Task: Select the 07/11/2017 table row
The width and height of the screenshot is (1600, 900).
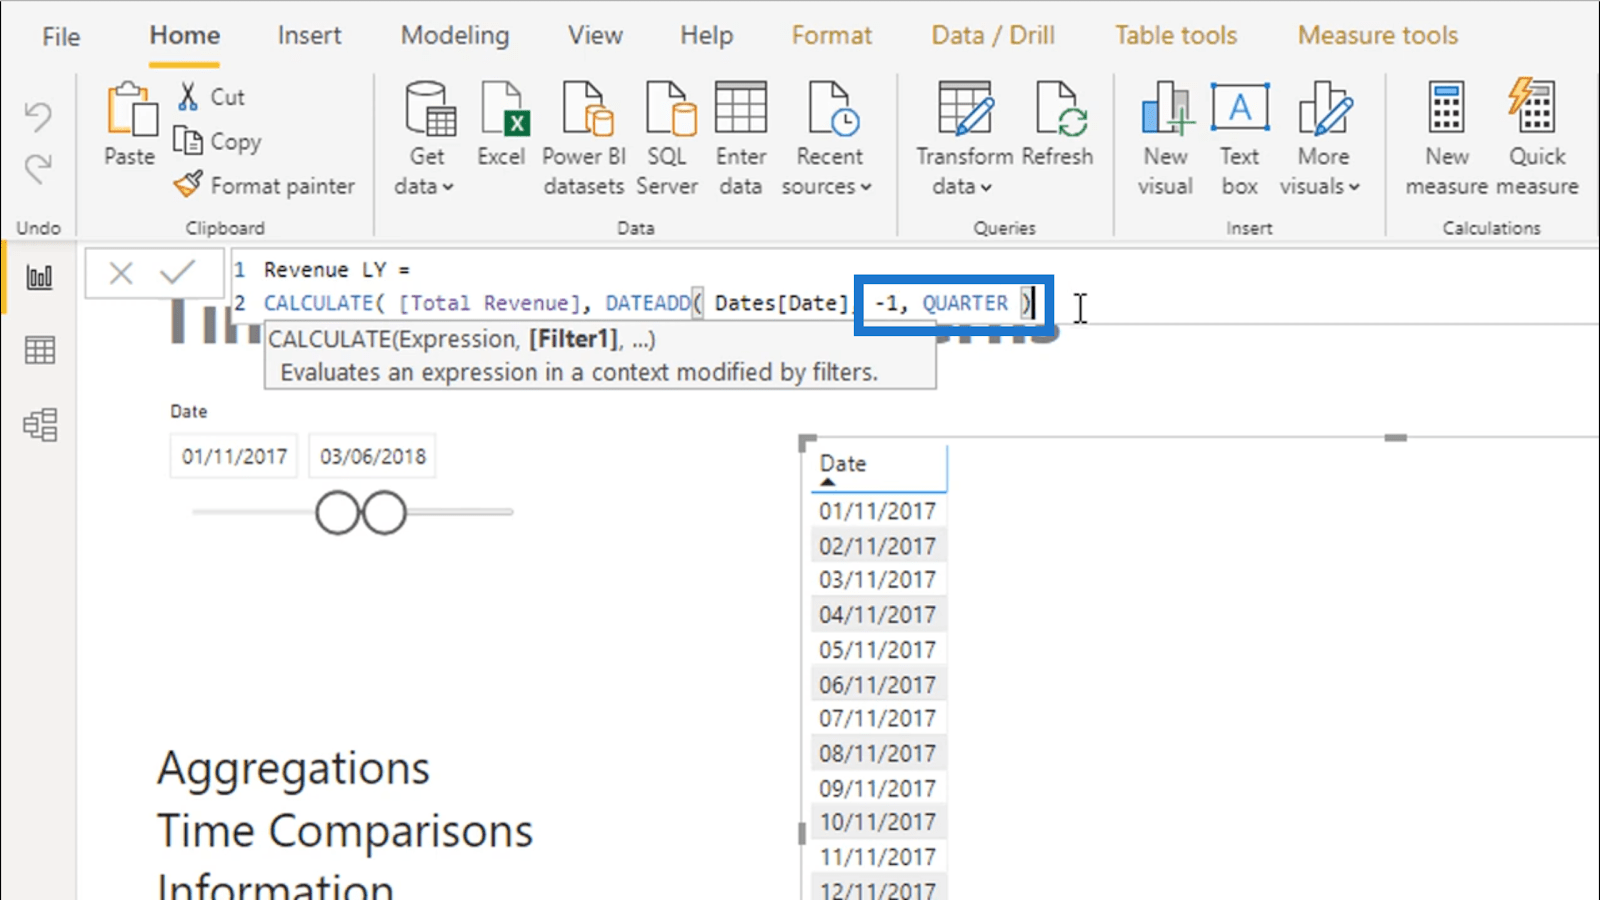Action: 877,718
